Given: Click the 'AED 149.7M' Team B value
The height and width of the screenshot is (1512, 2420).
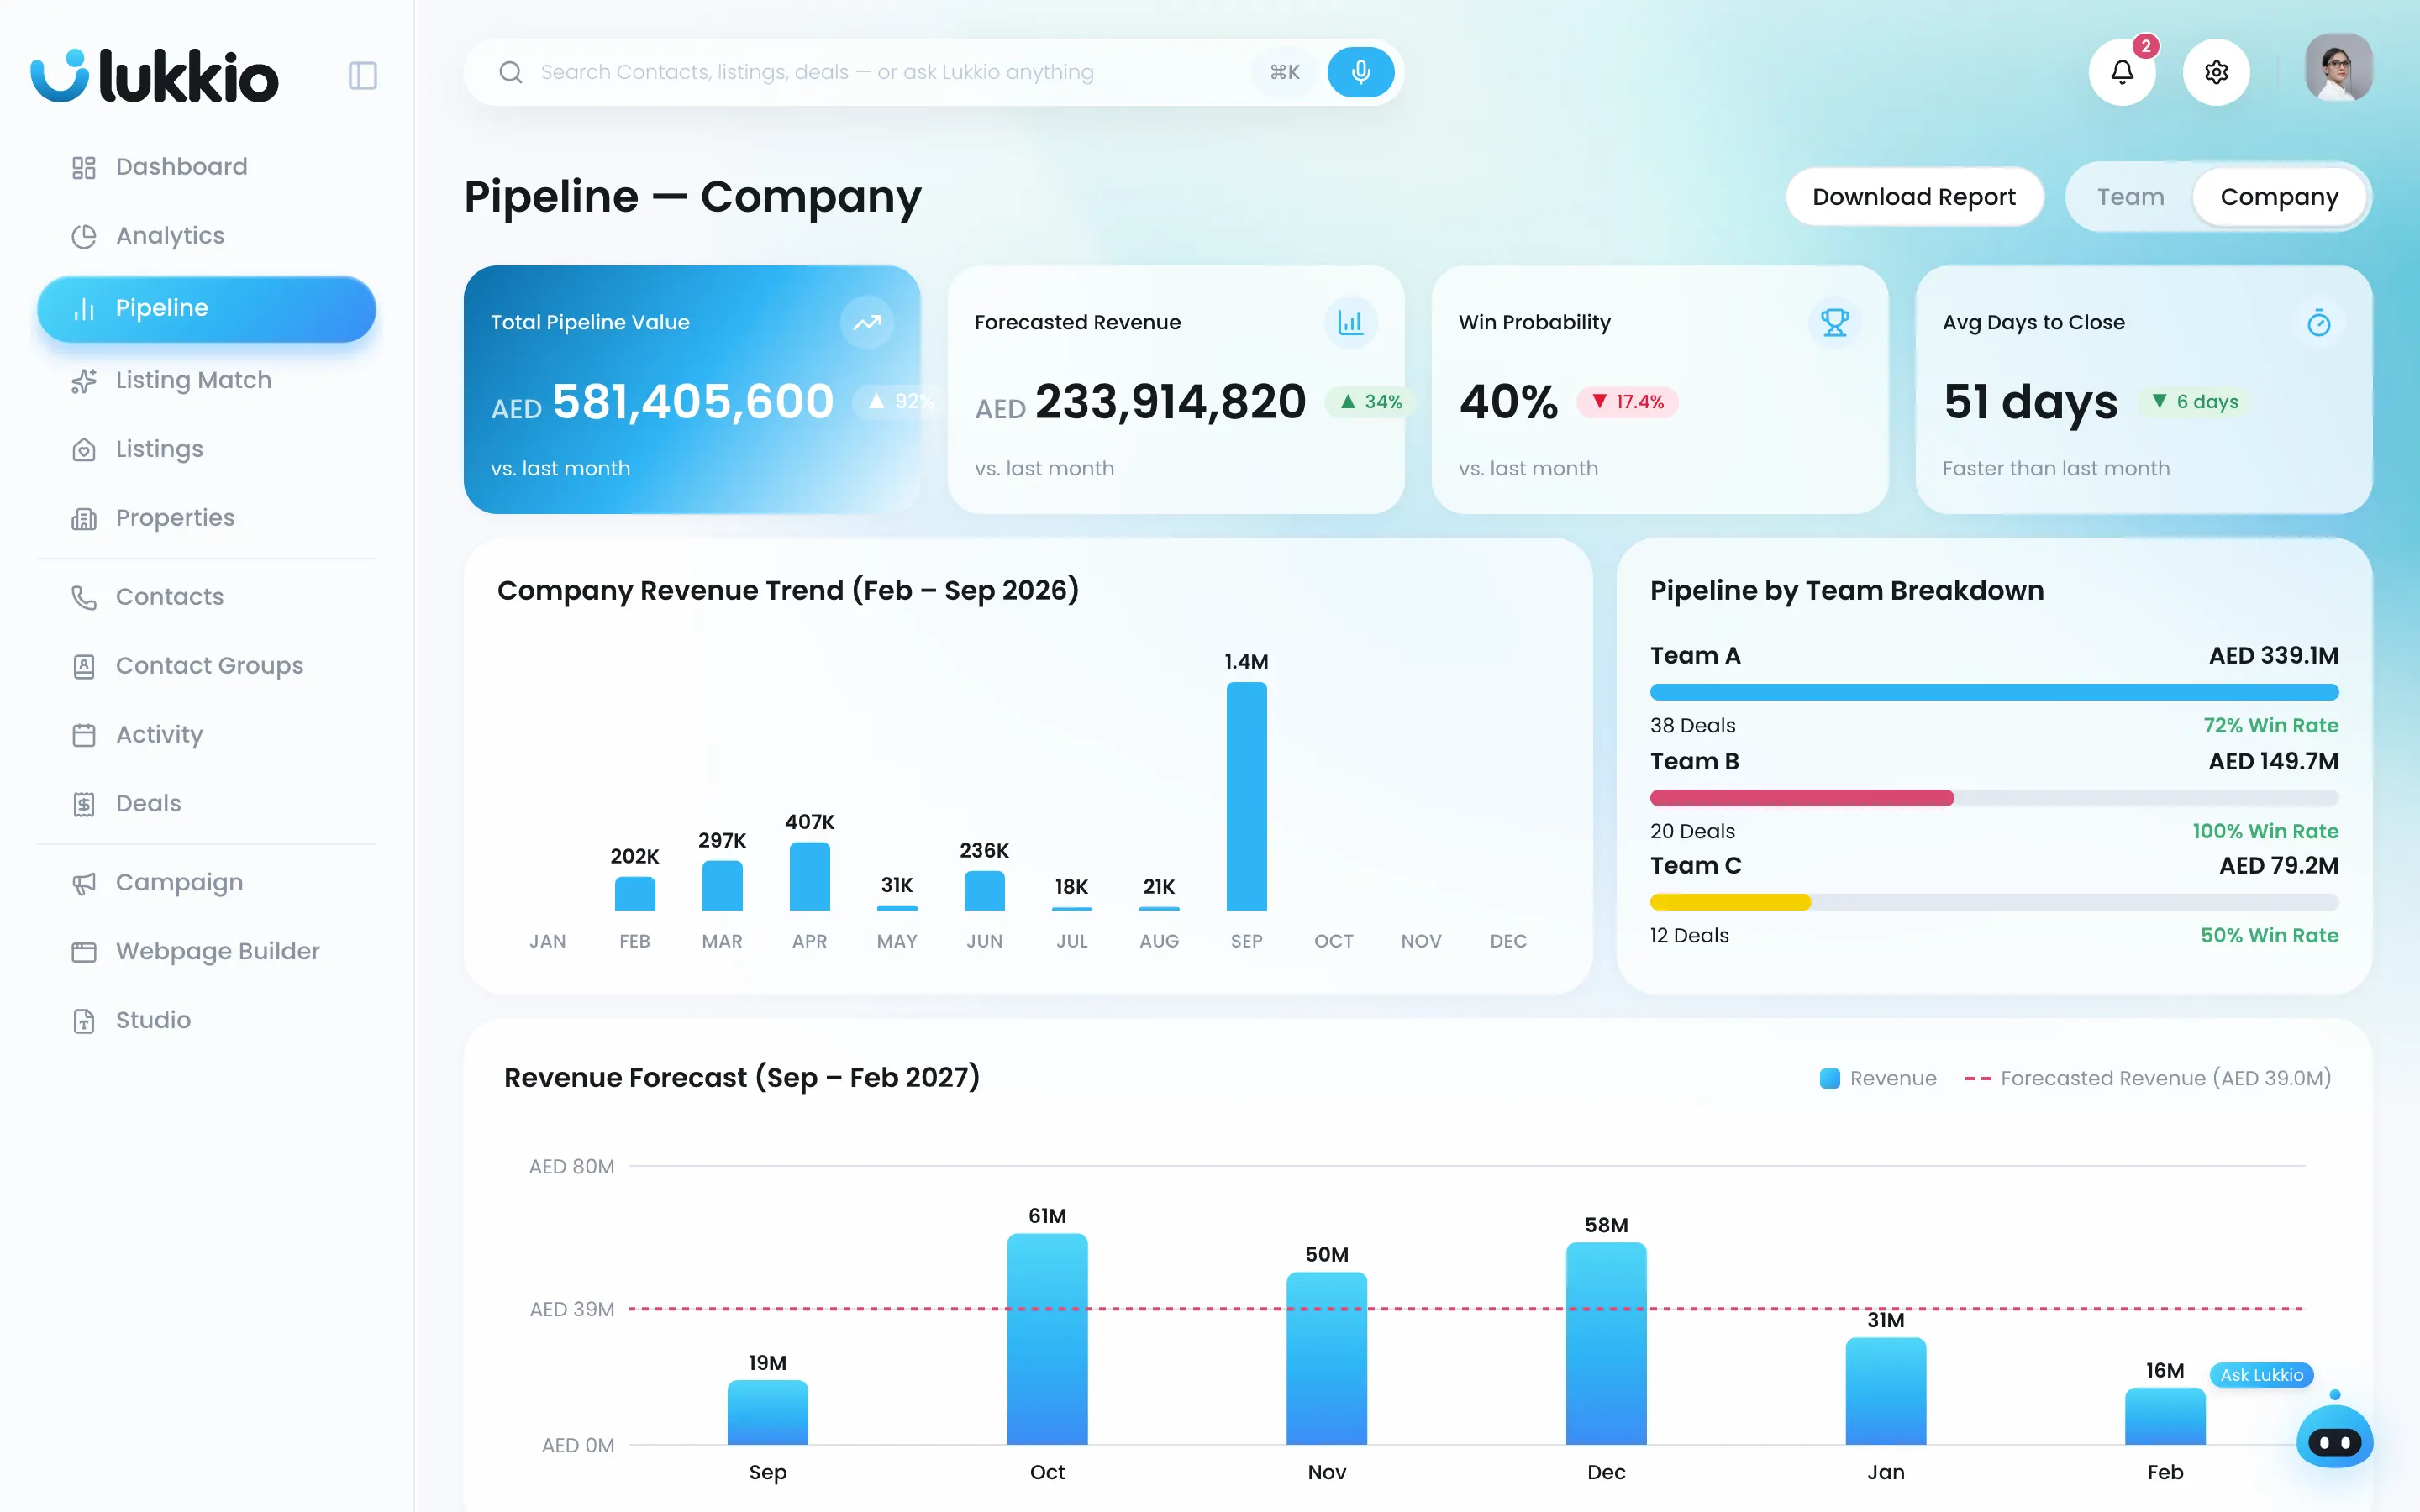Looking at the screenshot, I should (2273, 762).
